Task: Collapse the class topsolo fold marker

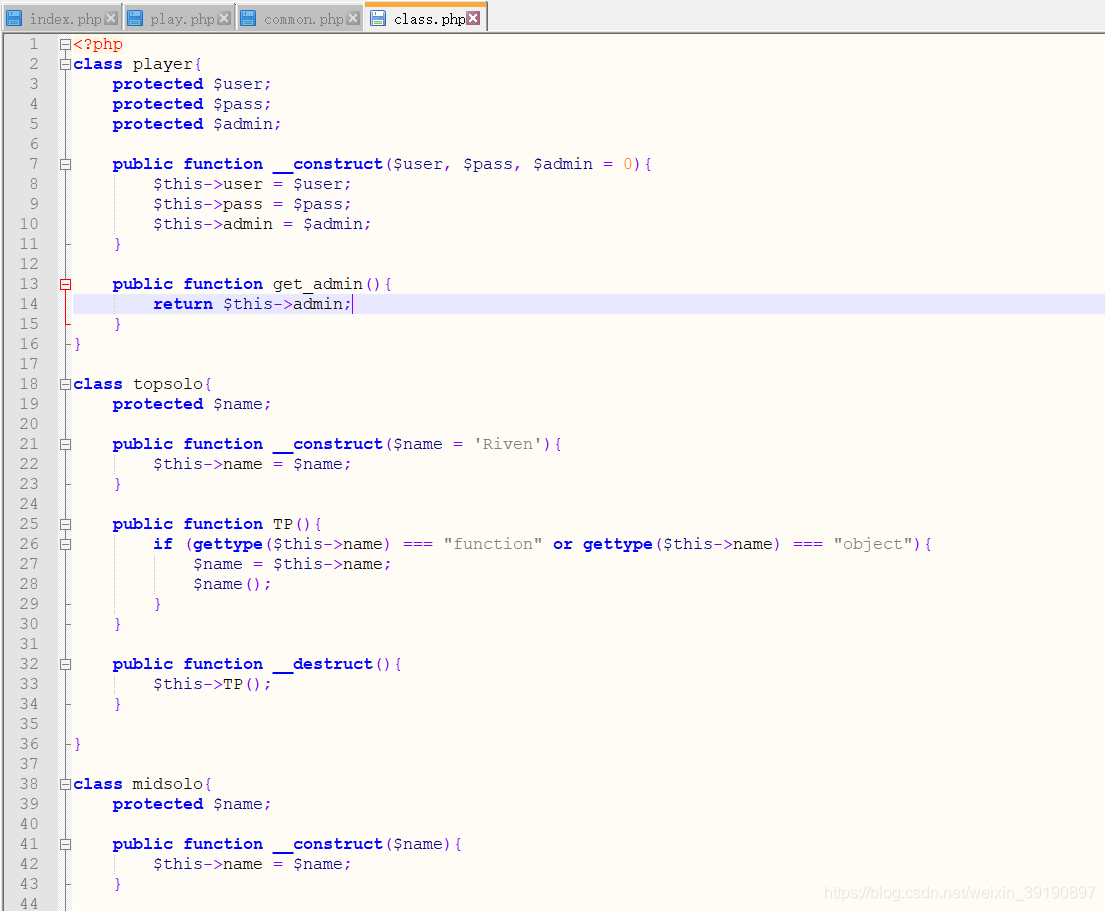Action: click(x=66, y=384)
